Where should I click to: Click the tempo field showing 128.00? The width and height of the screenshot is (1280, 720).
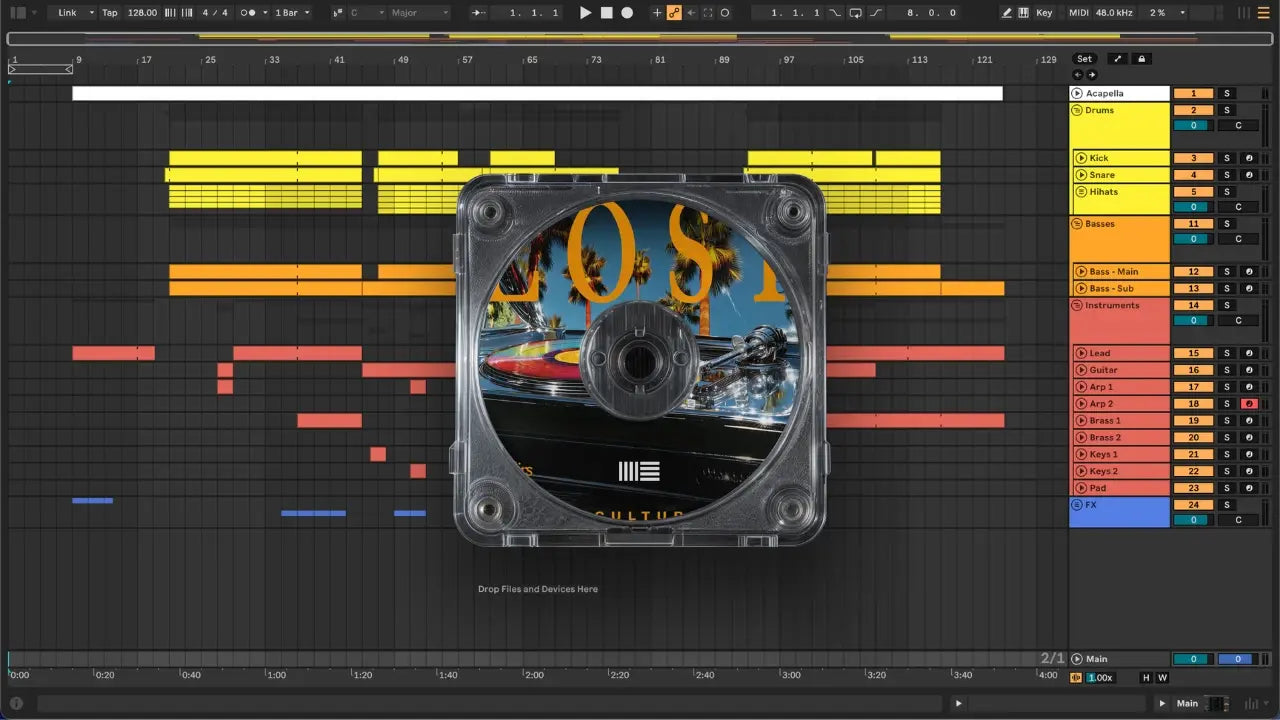[x=142, y=13]
